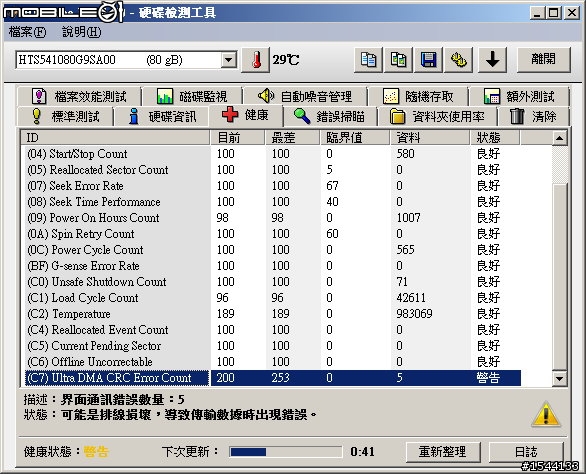Click the 警告 status in the C7 row
The height and width of the screenshot is (474, 586).
488,378
